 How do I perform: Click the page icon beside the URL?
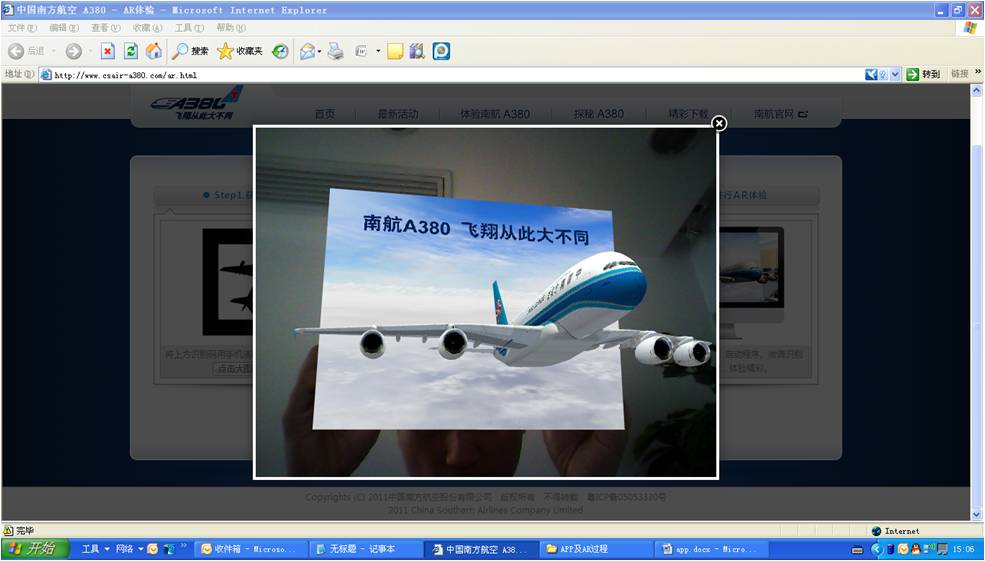click(x=46, y=75)
